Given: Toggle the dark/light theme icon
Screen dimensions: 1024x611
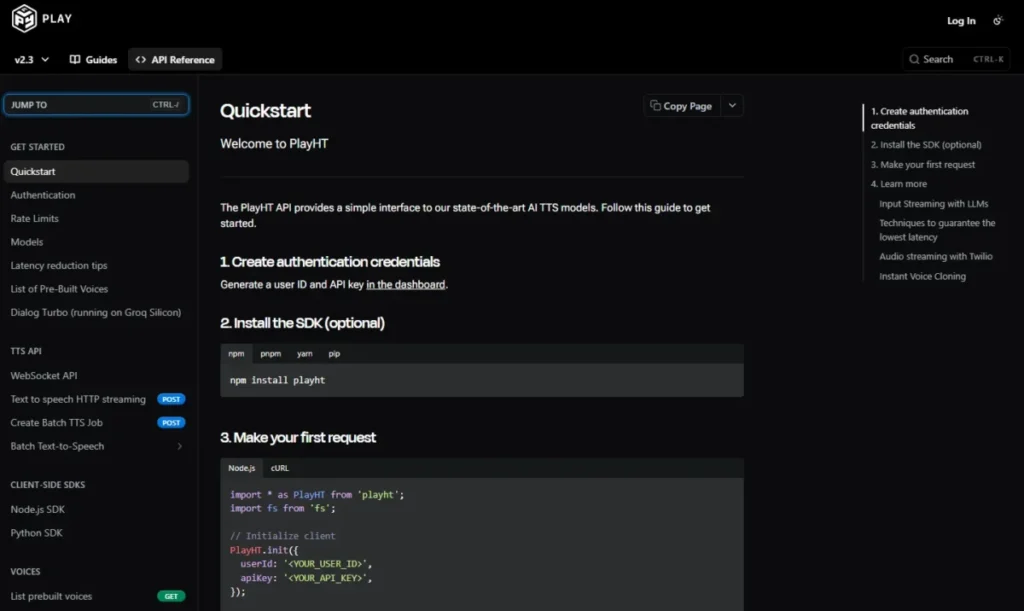Looking at the screenshot, I should pos(998,21).
